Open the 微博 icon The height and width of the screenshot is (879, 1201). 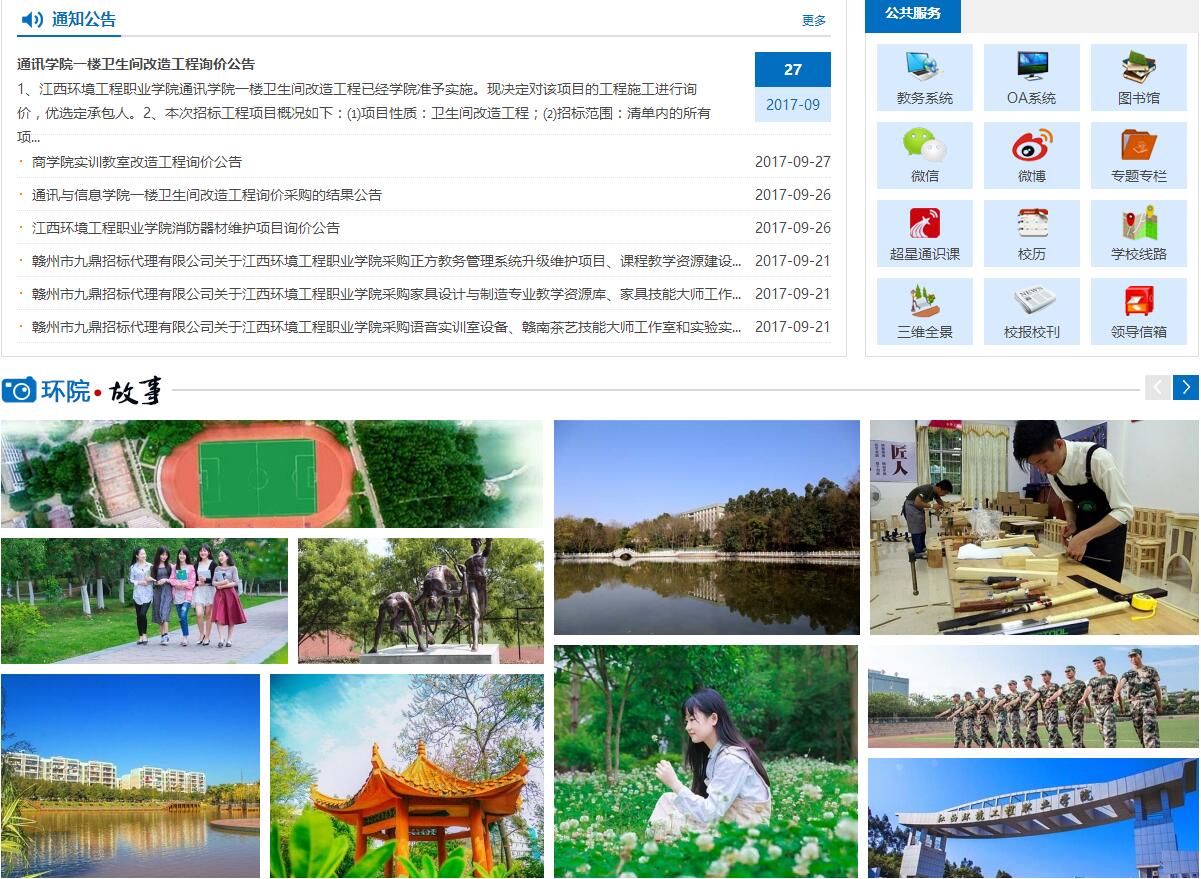pyautogui.click(x=1031, y=146)
